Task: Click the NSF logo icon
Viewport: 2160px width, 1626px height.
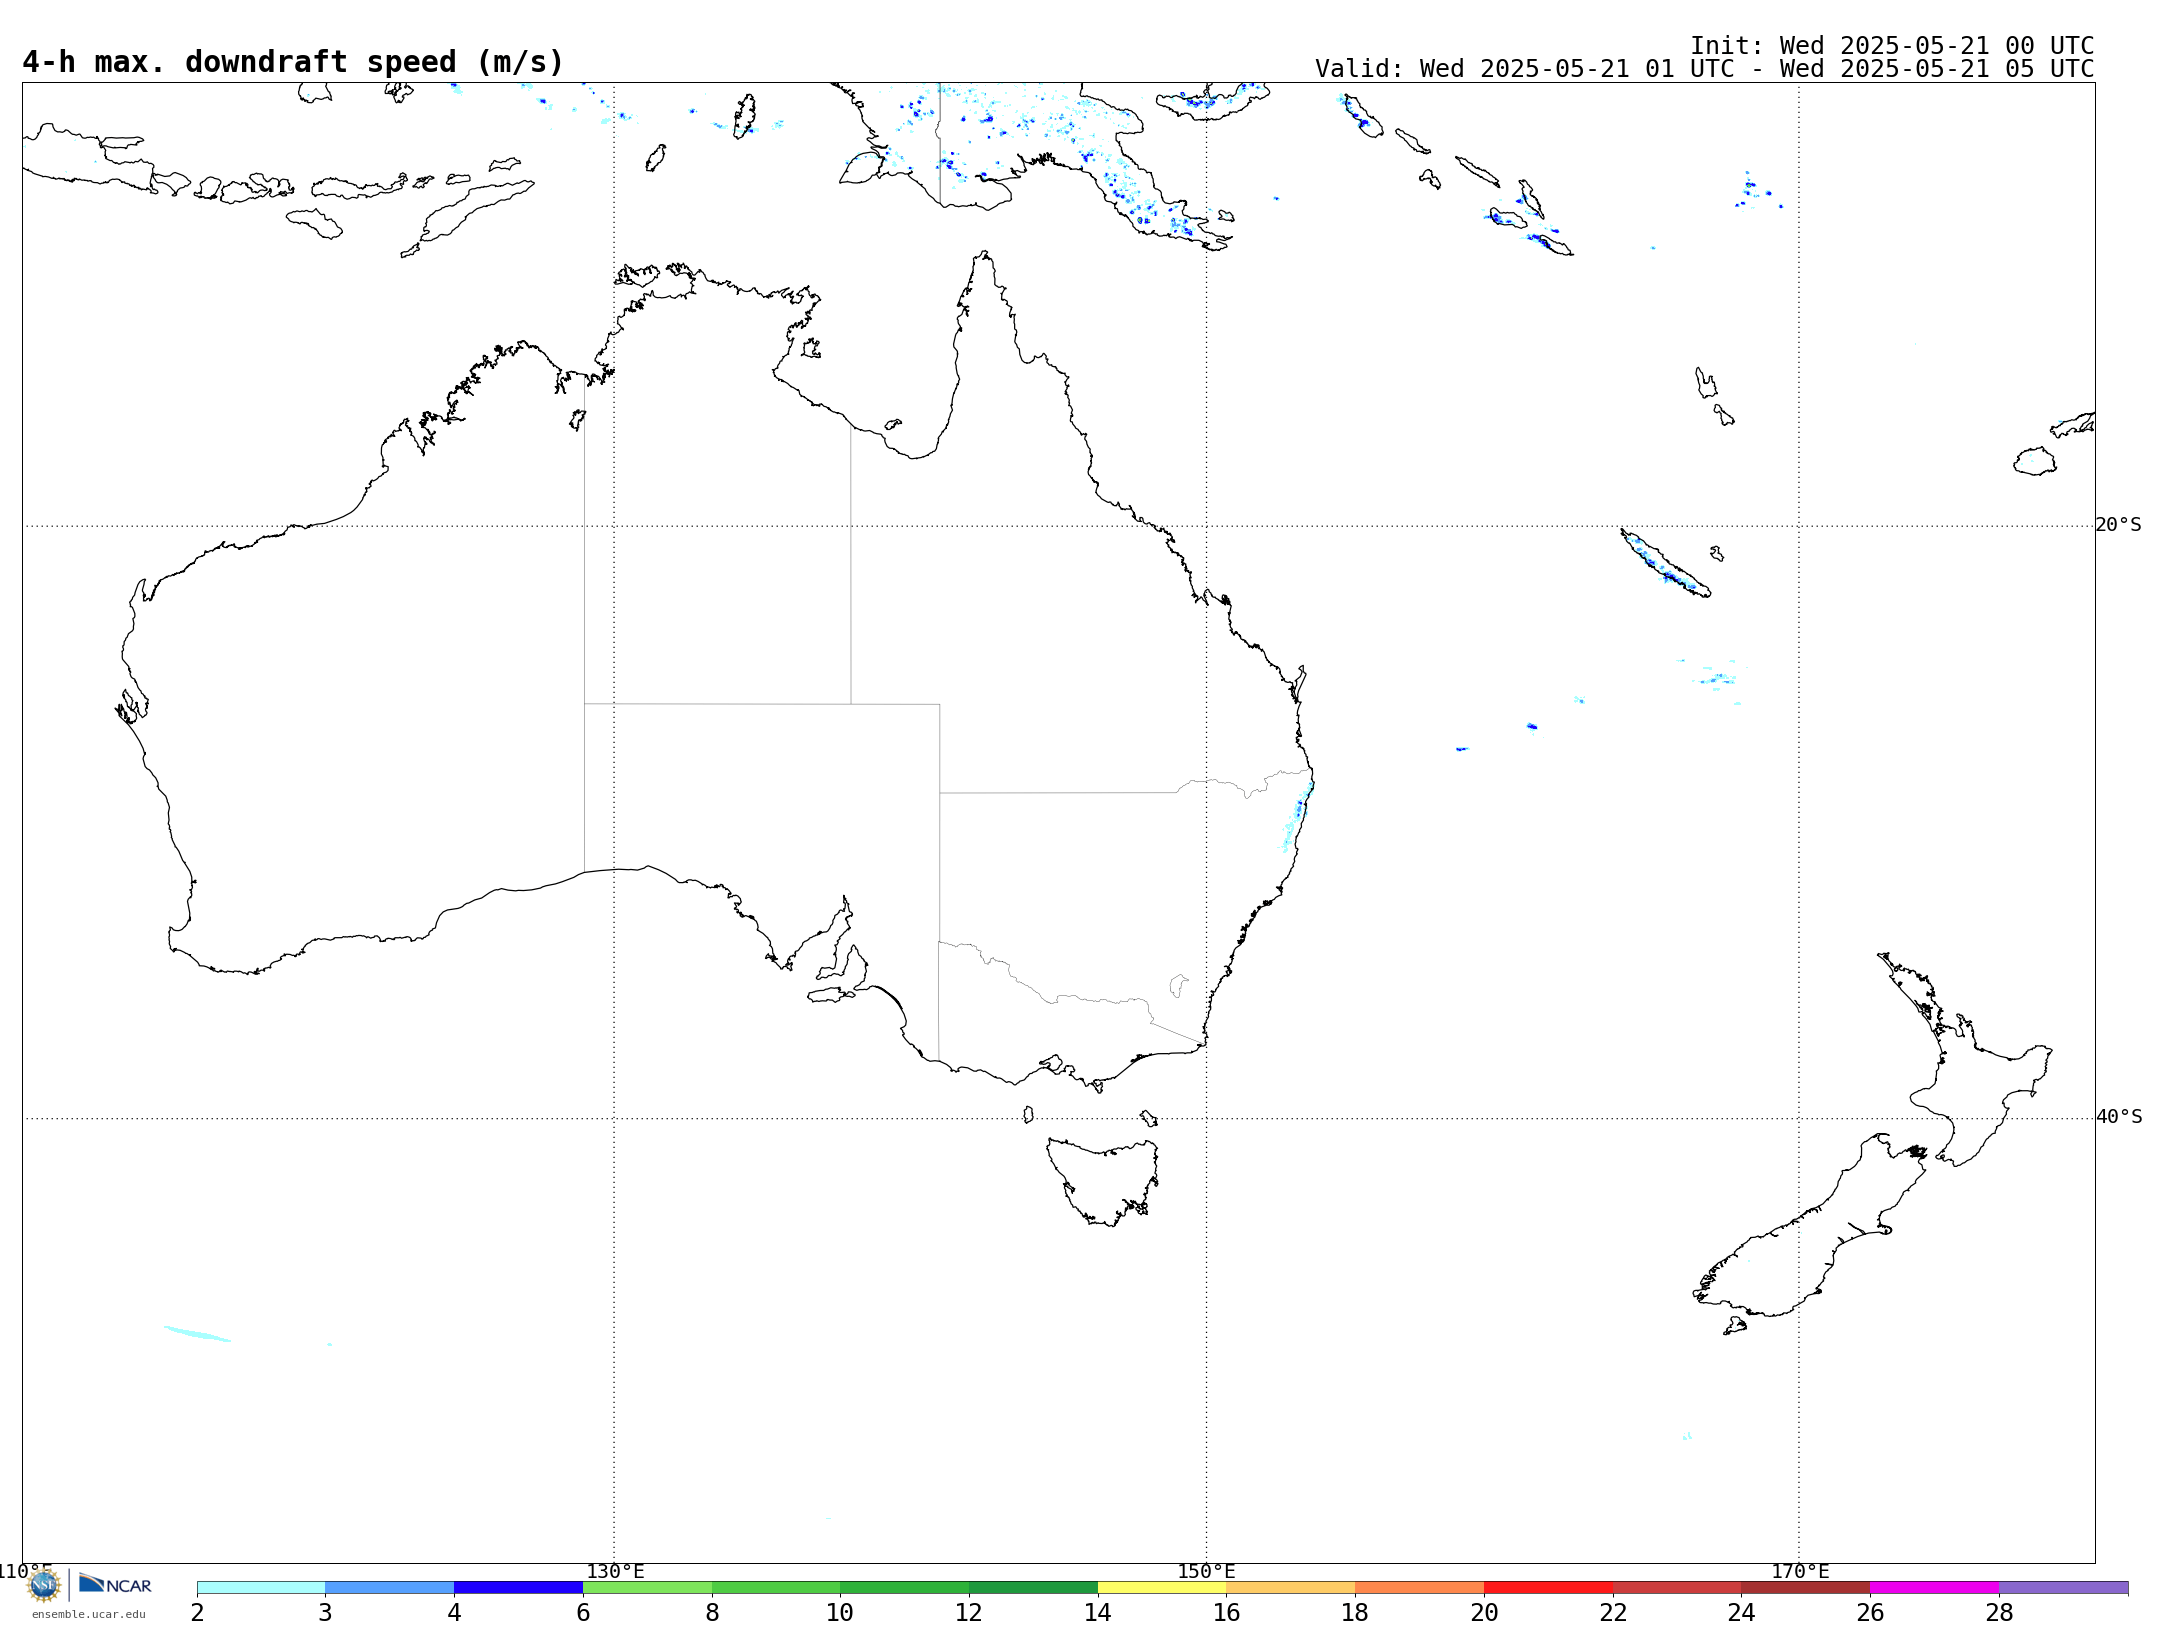Action: tap(44, 1585)
